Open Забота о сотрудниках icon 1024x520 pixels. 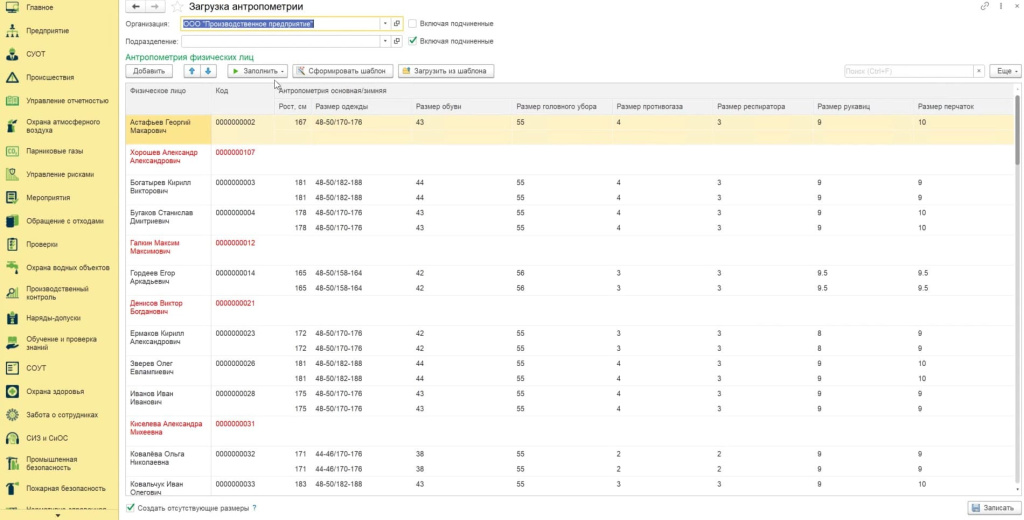pos(12,415)
